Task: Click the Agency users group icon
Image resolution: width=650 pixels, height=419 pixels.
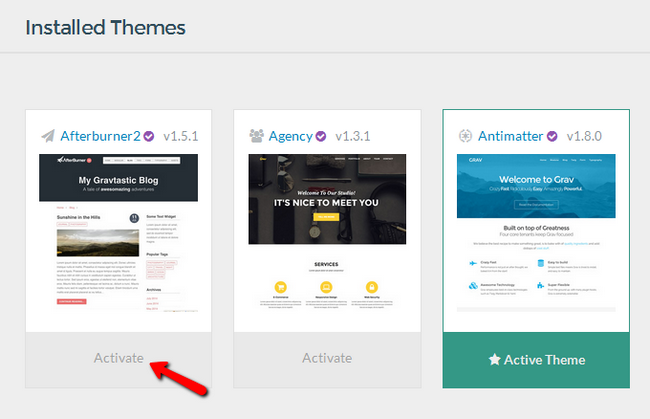Action: coord(257,136)
